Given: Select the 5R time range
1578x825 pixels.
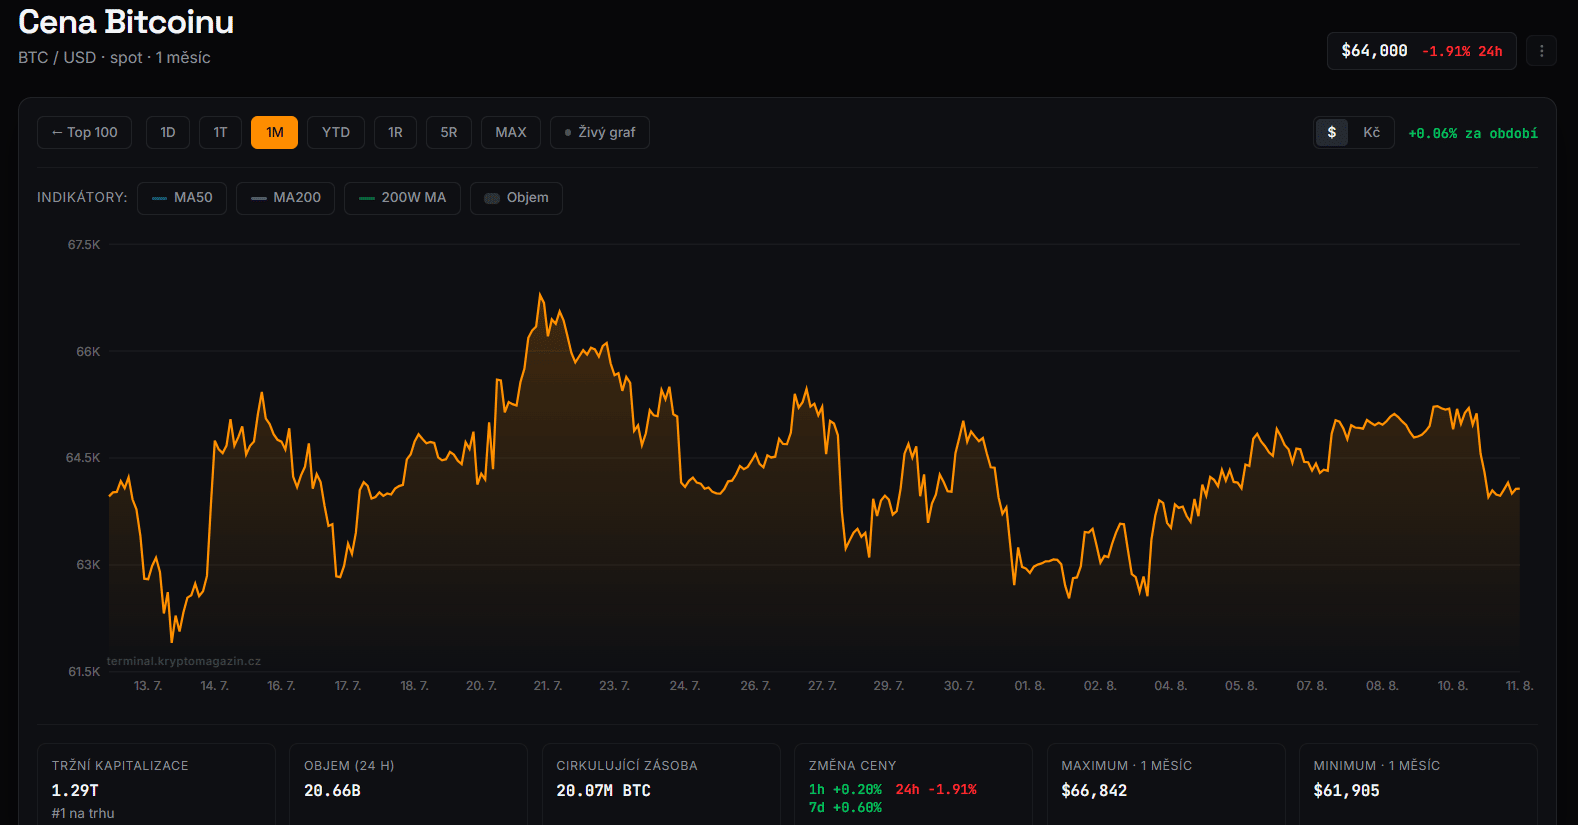Looking at the screenshot, I should pos(449,132).
